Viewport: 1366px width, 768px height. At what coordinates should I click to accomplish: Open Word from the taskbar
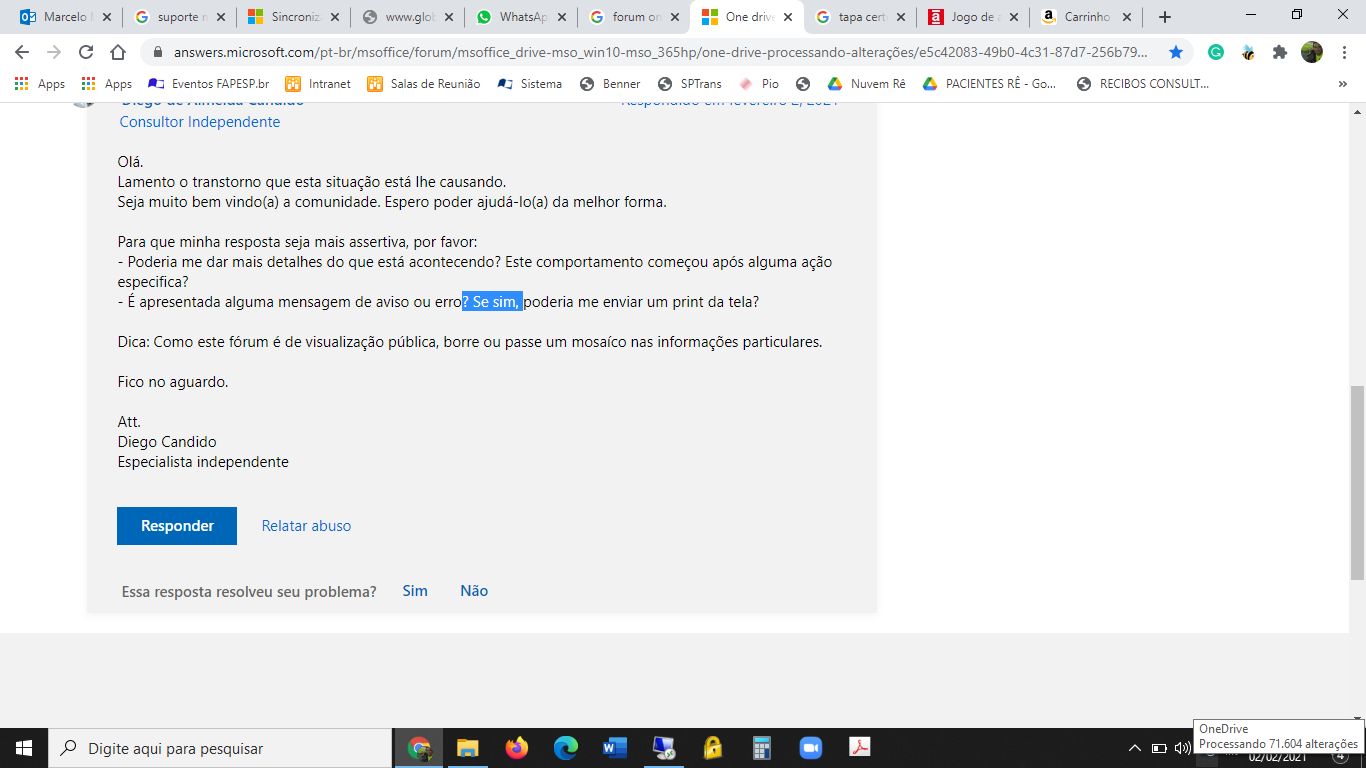[614, 748]
